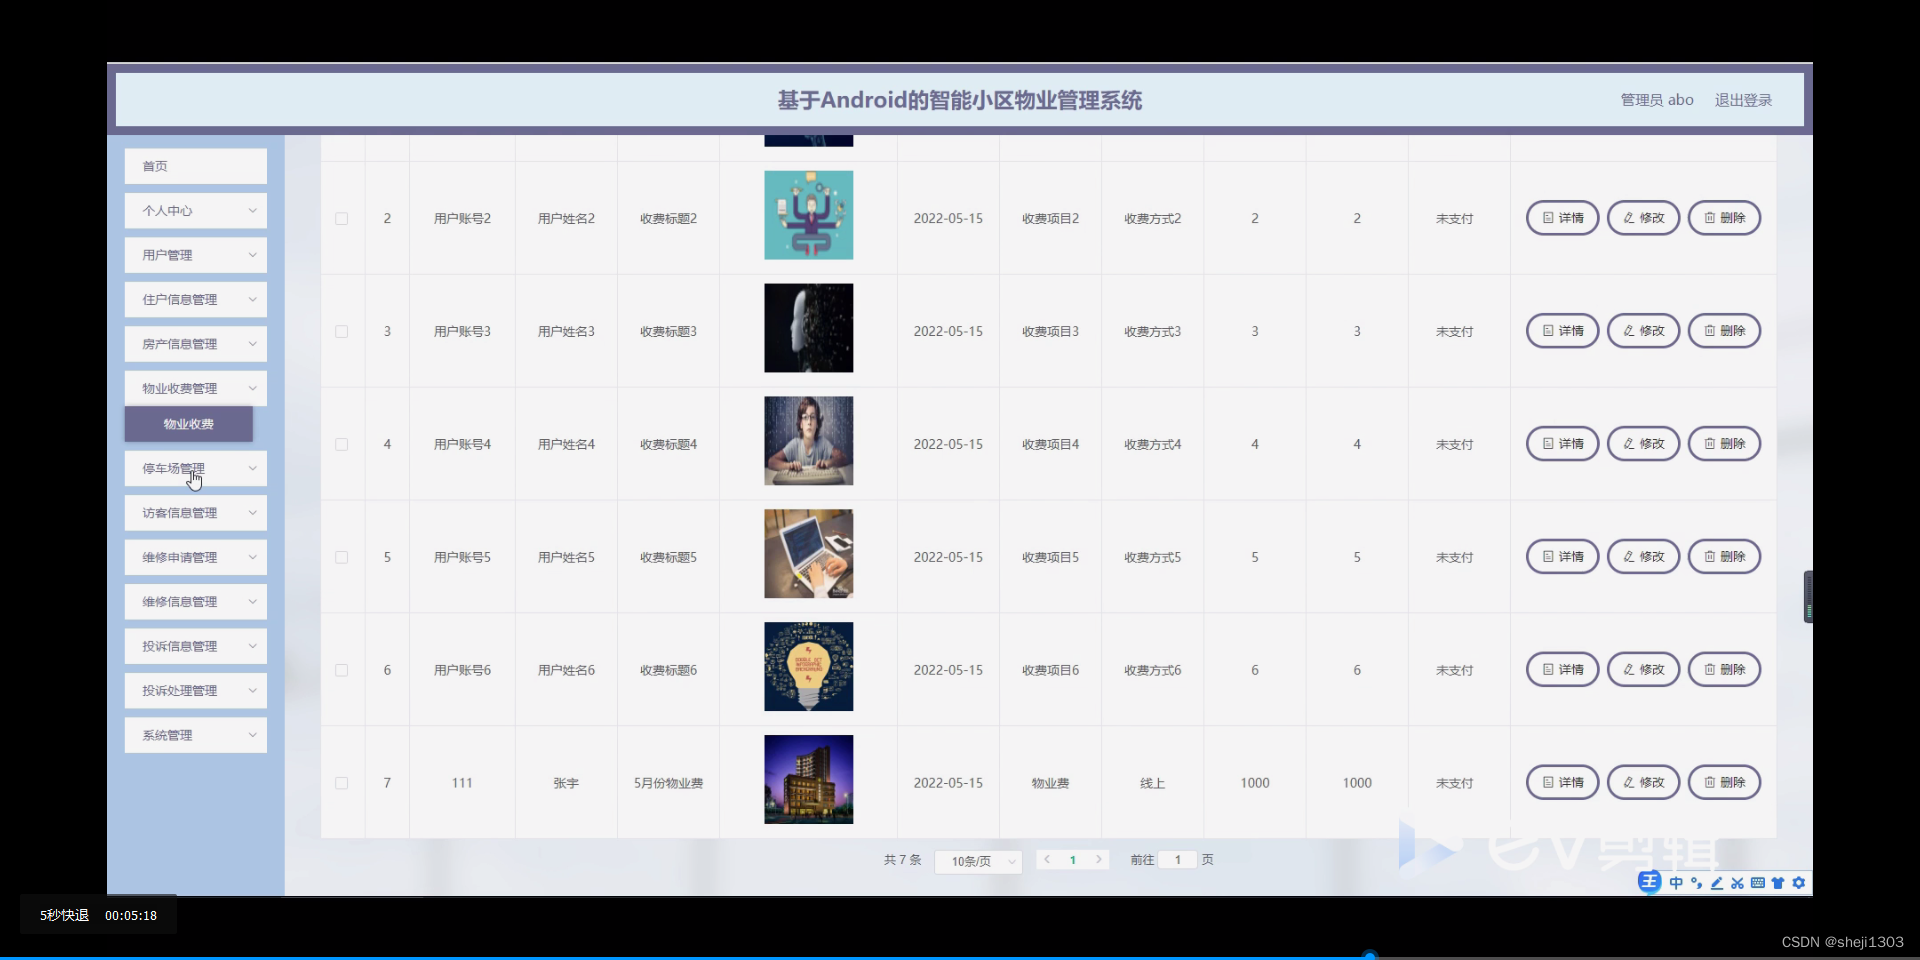Image resolution: width=1920 pixels, height=960 pixels.
Task: Click the 退出登录 logout link
Action: pyautogui.click(x=1743, y=99)
